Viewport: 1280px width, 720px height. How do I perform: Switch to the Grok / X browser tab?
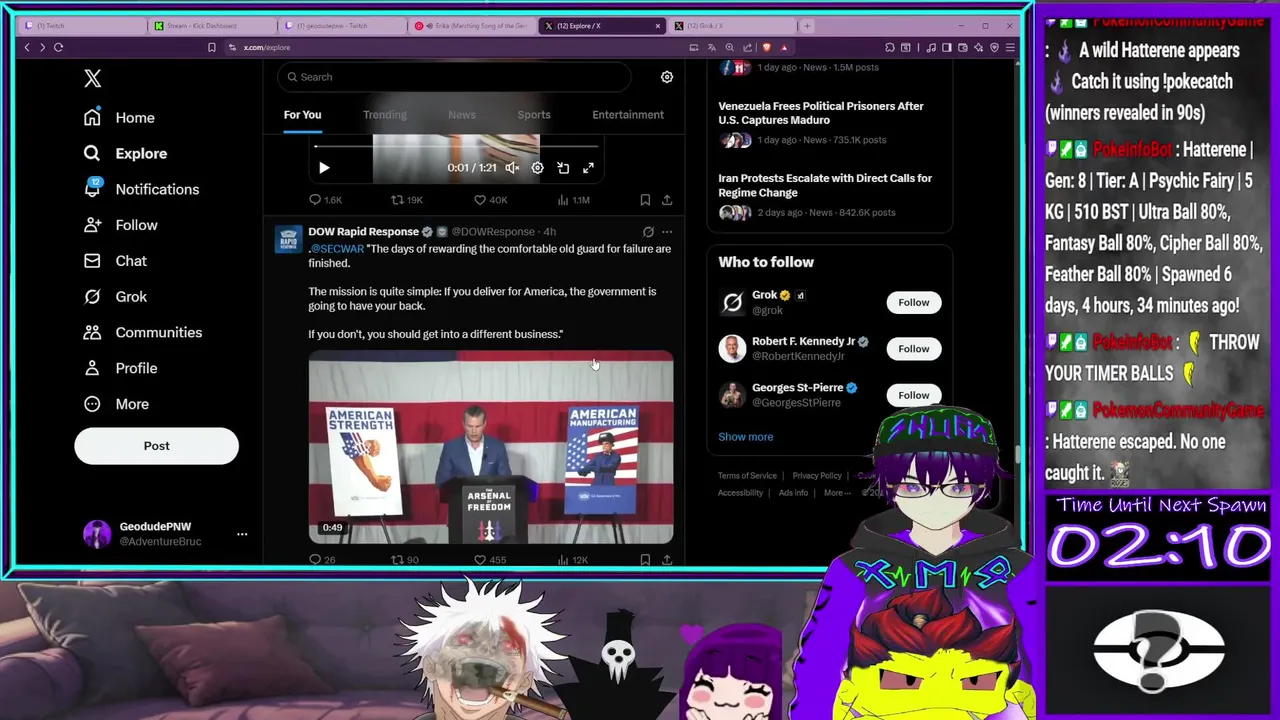(x=733, y=26)
